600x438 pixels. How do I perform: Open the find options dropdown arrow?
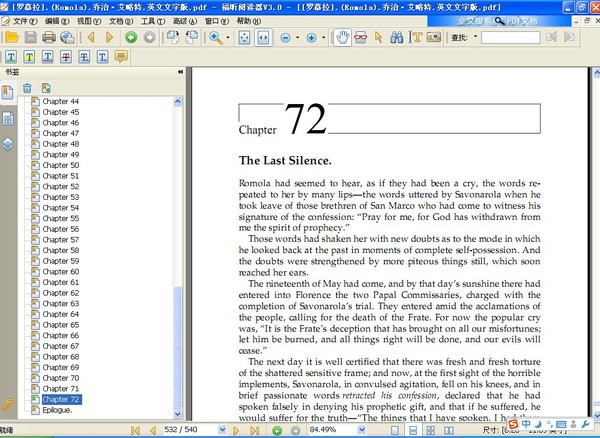pyautogui.click(x=476, y=37)
